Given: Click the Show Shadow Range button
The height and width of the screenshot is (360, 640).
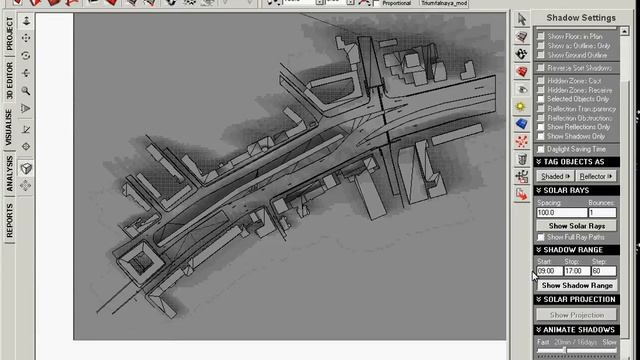Looking at the screenshot, I should 576,285.
